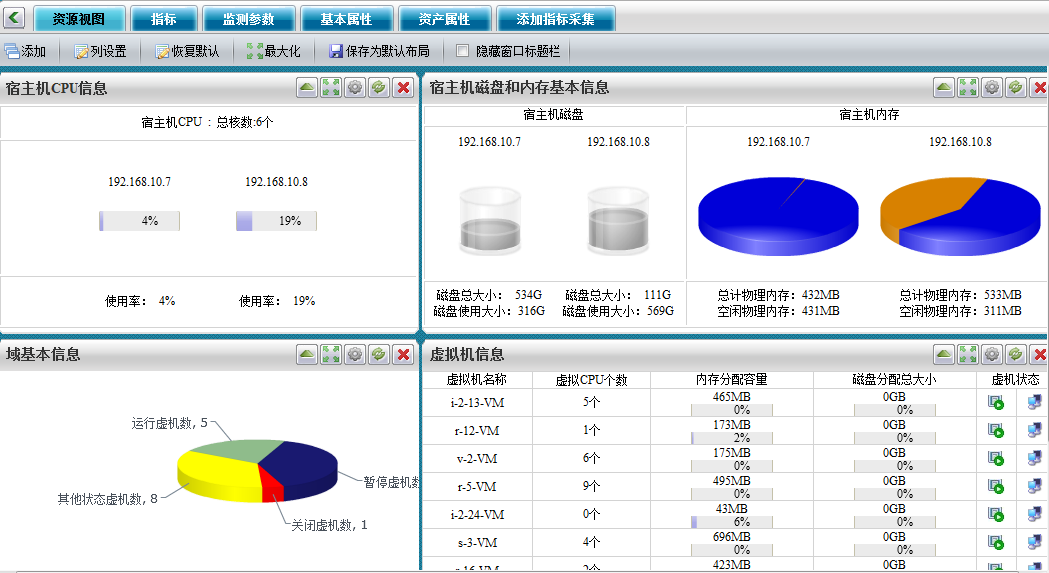The height and width of the screenshot is (573, 1049).
Task: Click the 保存为默认布局 button
Action: click(x=379, y=51)
